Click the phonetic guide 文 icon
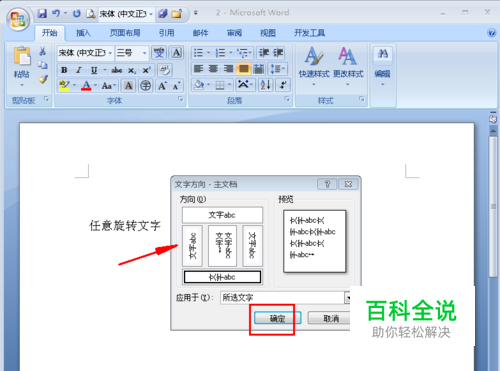The image size is (500, 371). click(x=159, y=53)
